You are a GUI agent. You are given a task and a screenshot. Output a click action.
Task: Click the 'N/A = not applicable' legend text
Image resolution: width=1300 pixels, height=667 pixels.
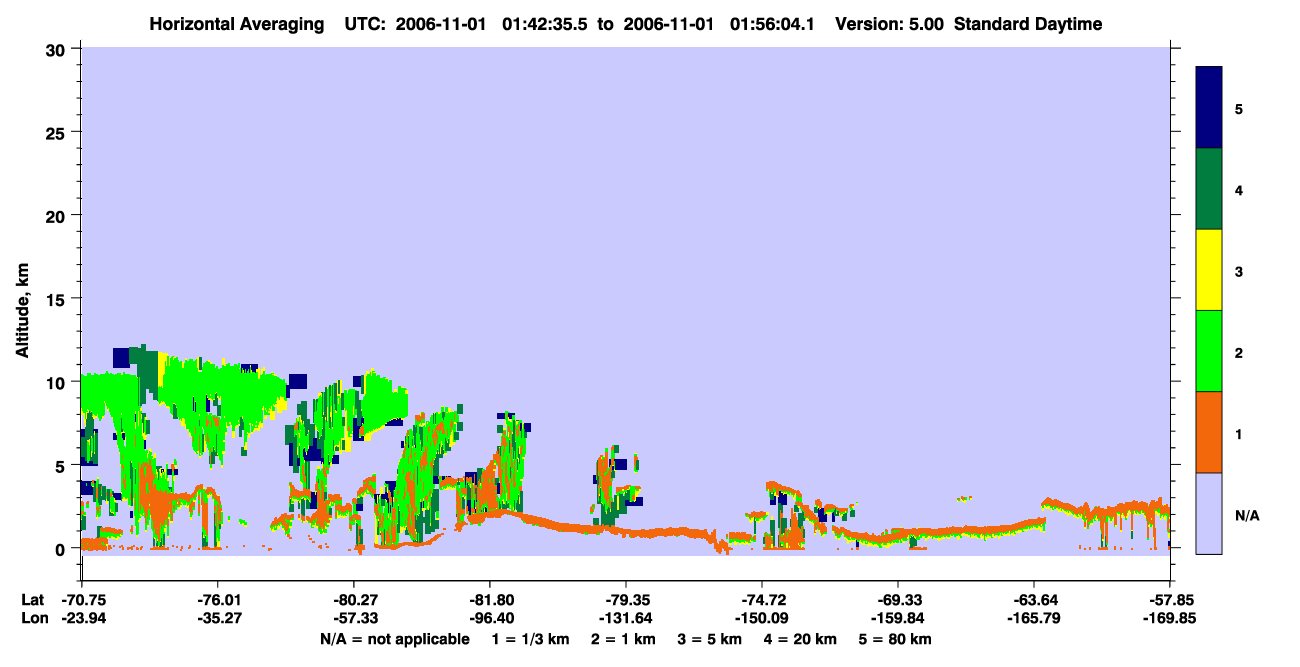tap(394, 639)
